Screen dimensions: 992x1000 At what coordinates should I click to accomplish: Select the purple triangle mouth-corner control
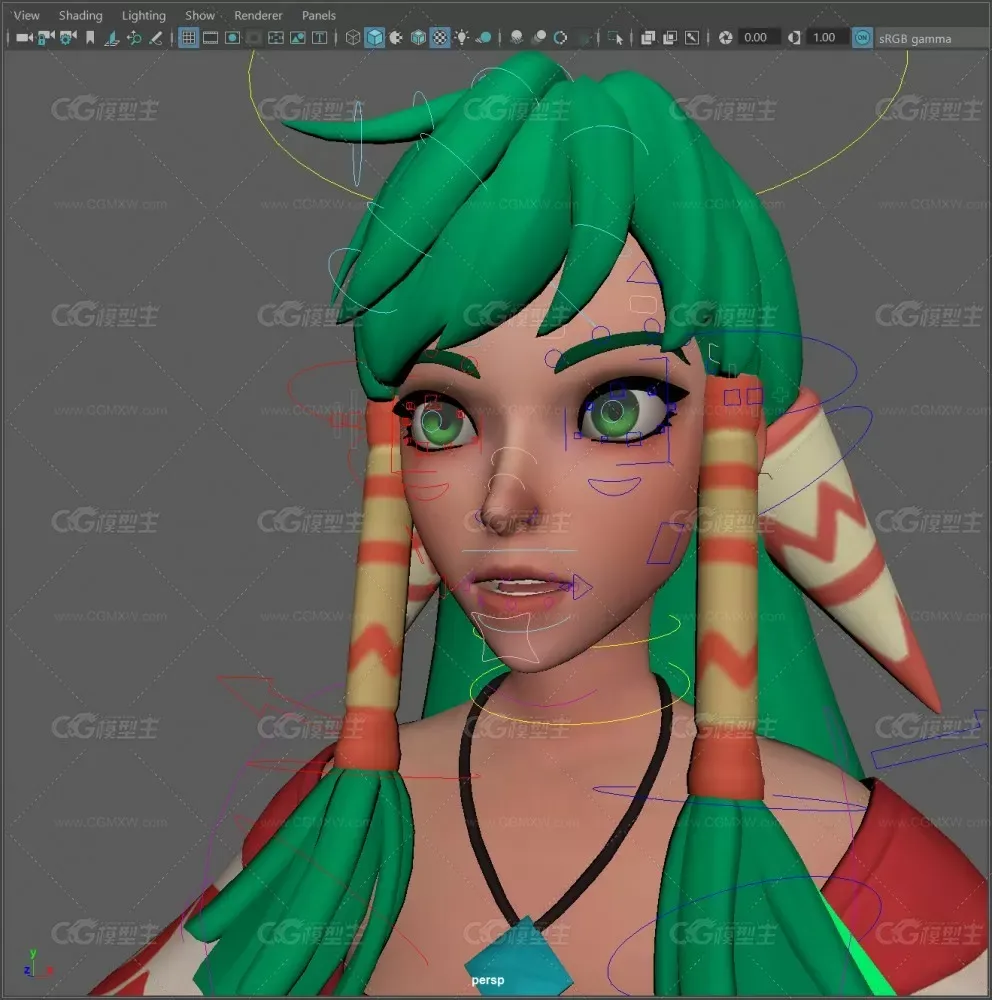click(x=581, y=587)
